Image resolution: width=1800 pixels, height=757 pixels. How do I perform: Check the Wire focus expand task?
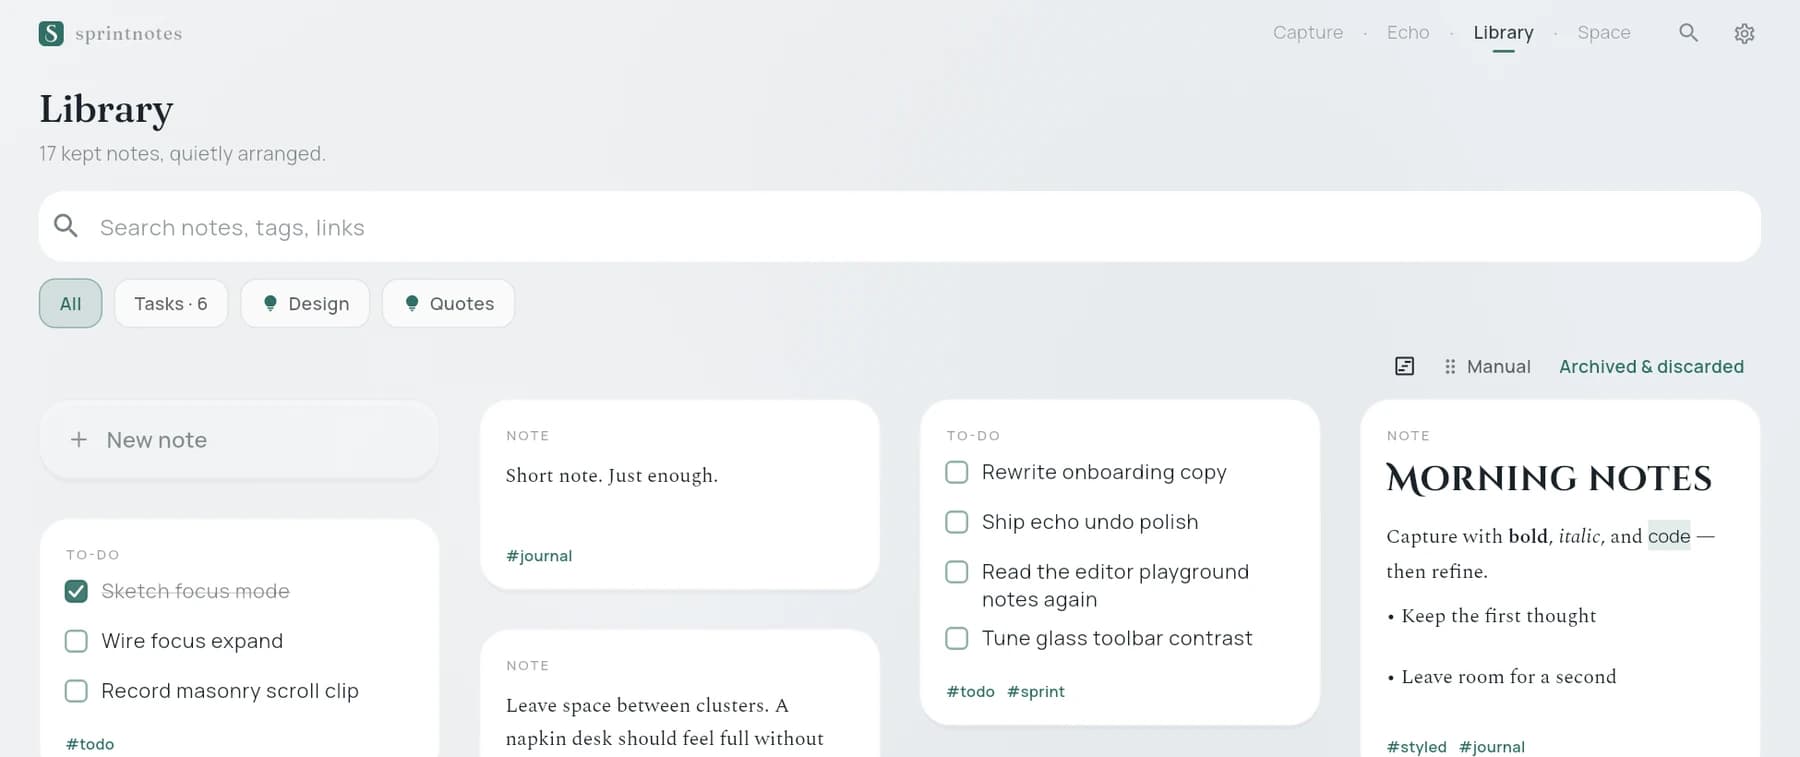(76, 641)
